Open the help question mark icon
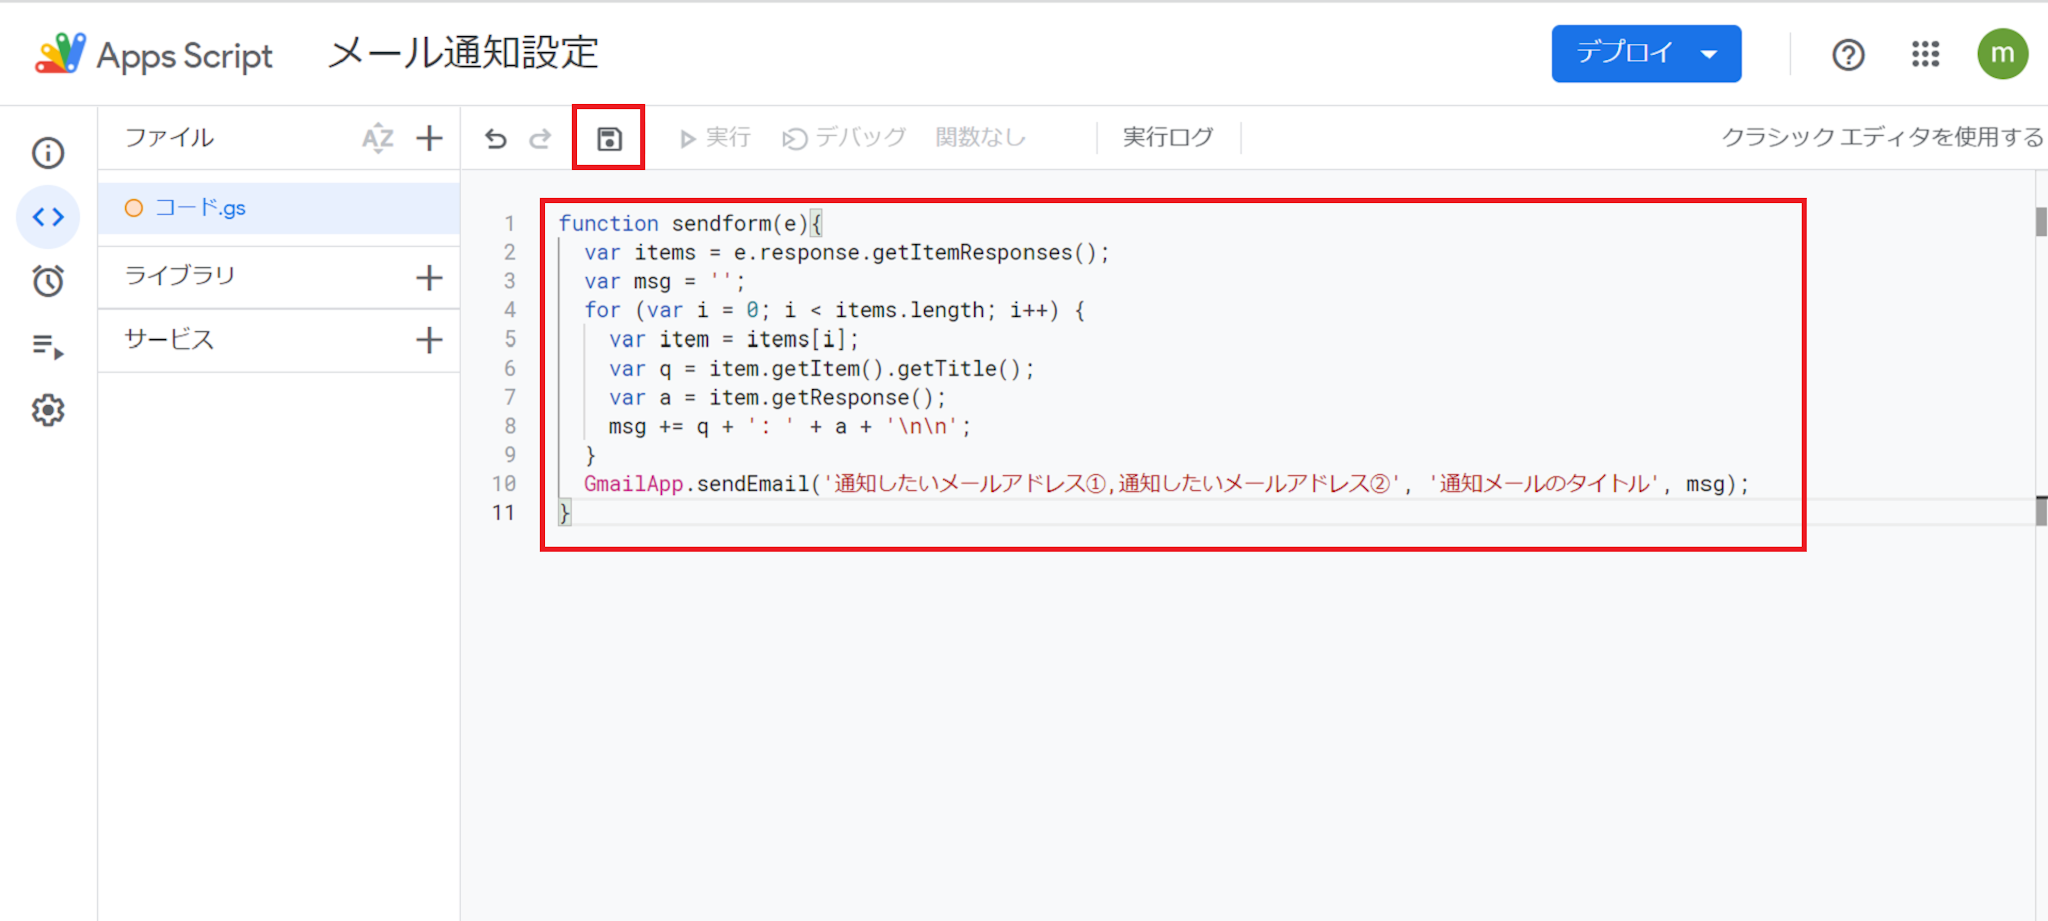This screenshot has height=921, width=2048. point(1848,54)
